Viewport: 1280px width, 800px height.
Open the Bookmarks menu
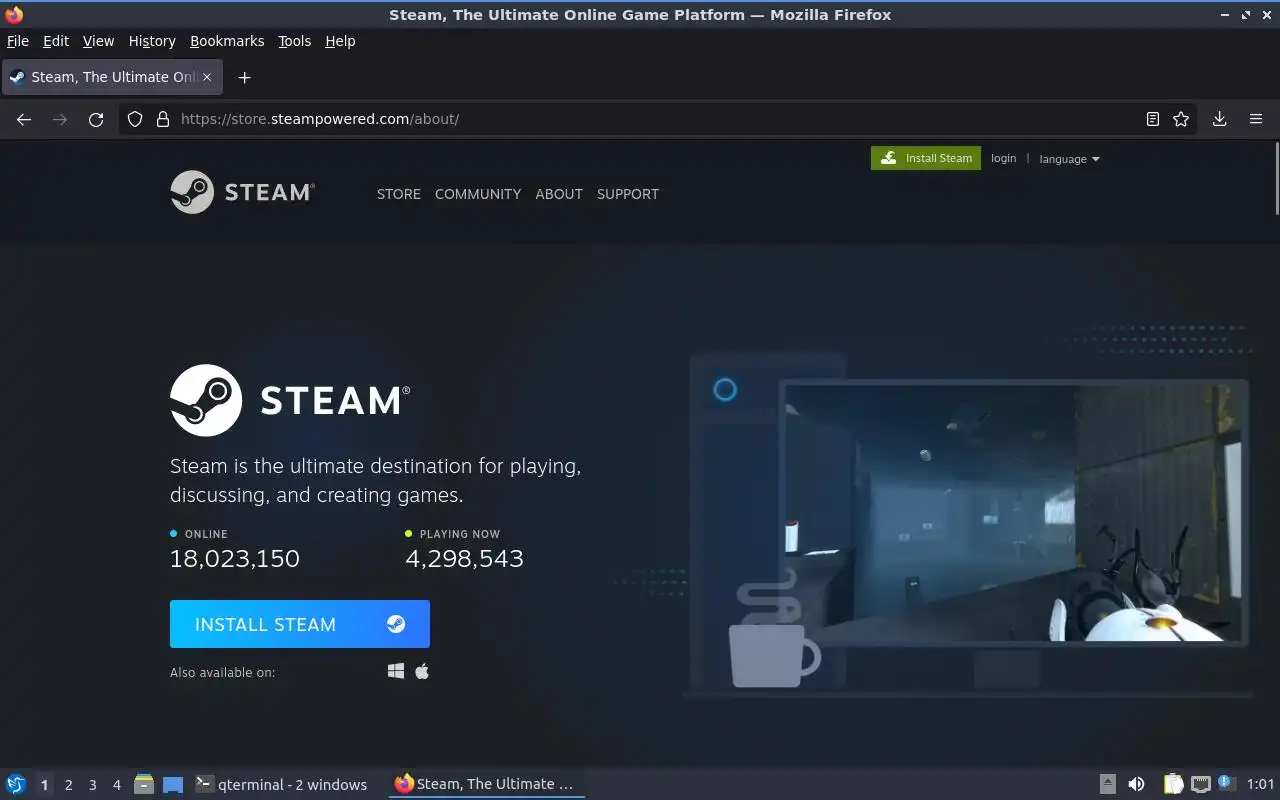tap(227, 41)
